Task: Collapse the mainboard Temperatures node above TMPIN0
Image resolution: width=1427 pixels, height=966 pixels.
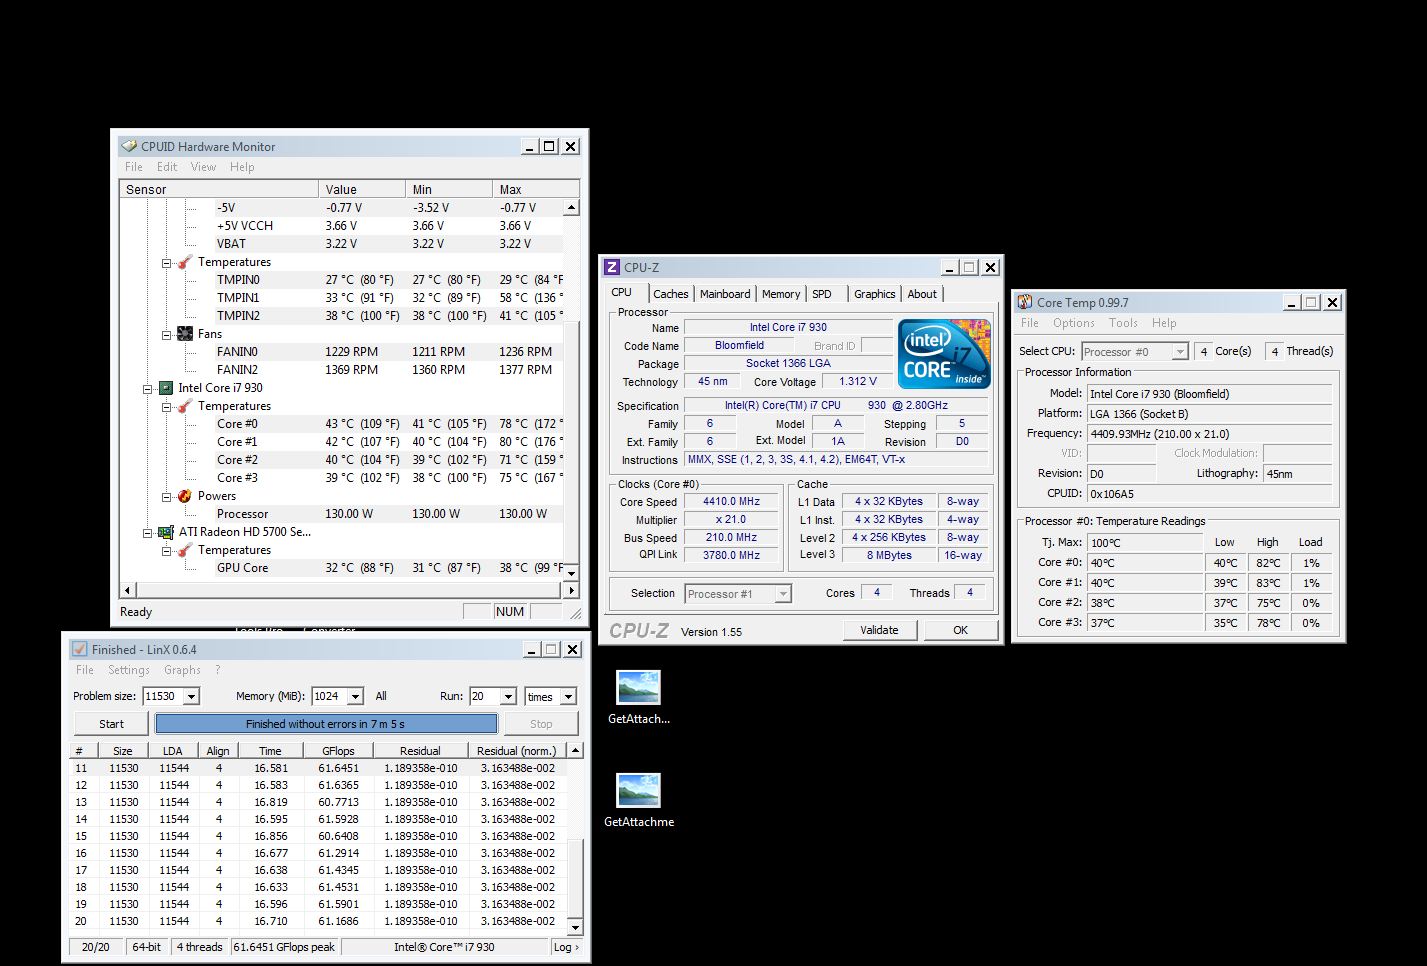Action: click(x=166, y=262)
